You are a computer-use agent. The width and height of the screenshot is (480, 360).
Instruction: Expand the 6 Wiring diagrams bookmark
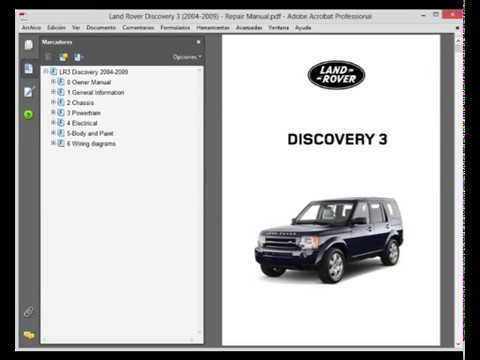click(53, 143)
